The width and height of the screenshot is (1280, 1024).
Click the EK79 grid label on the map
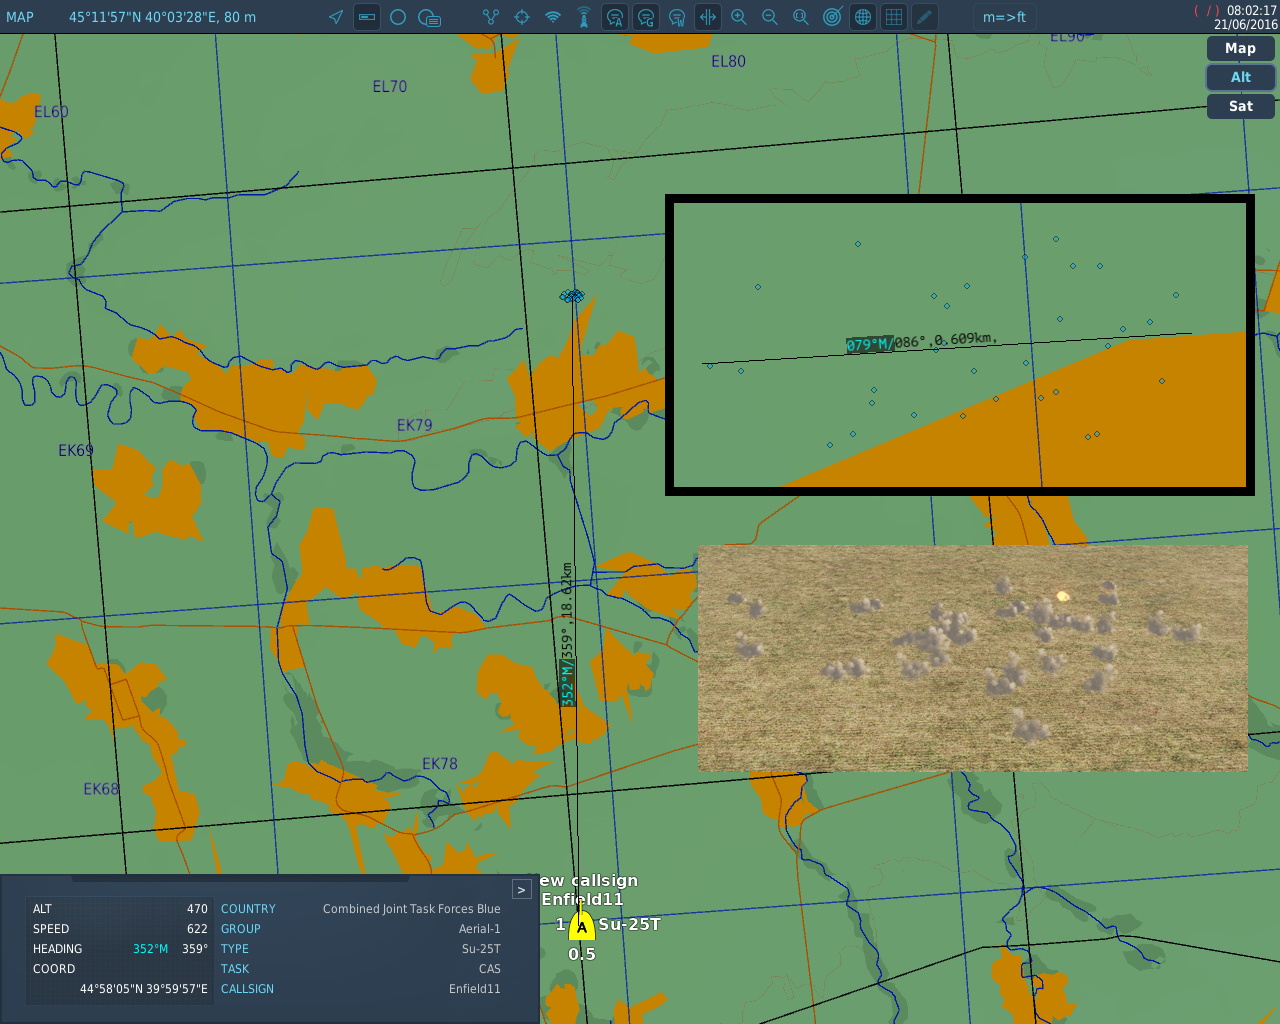pos(414,425)
